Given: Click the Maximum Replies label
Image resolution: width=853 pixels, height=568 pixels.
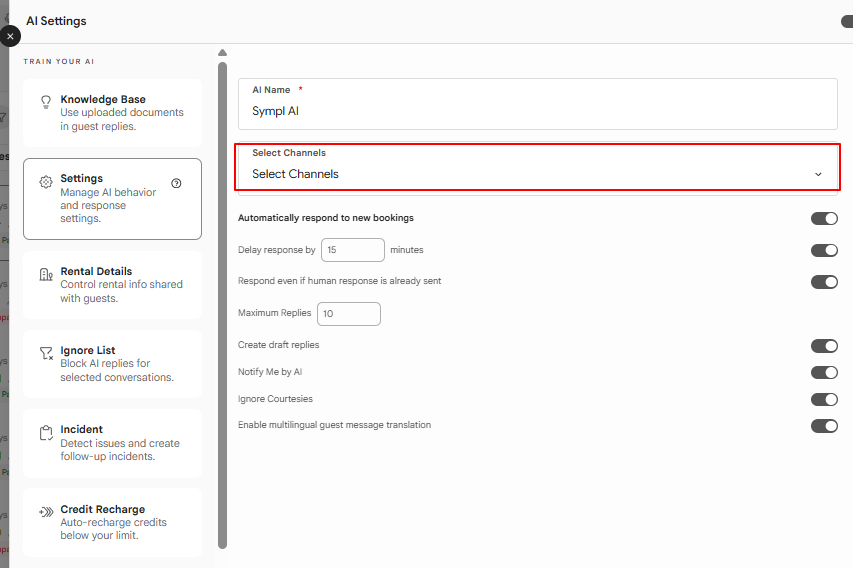Looking at the screenshot, I should [x=275, y=313].
